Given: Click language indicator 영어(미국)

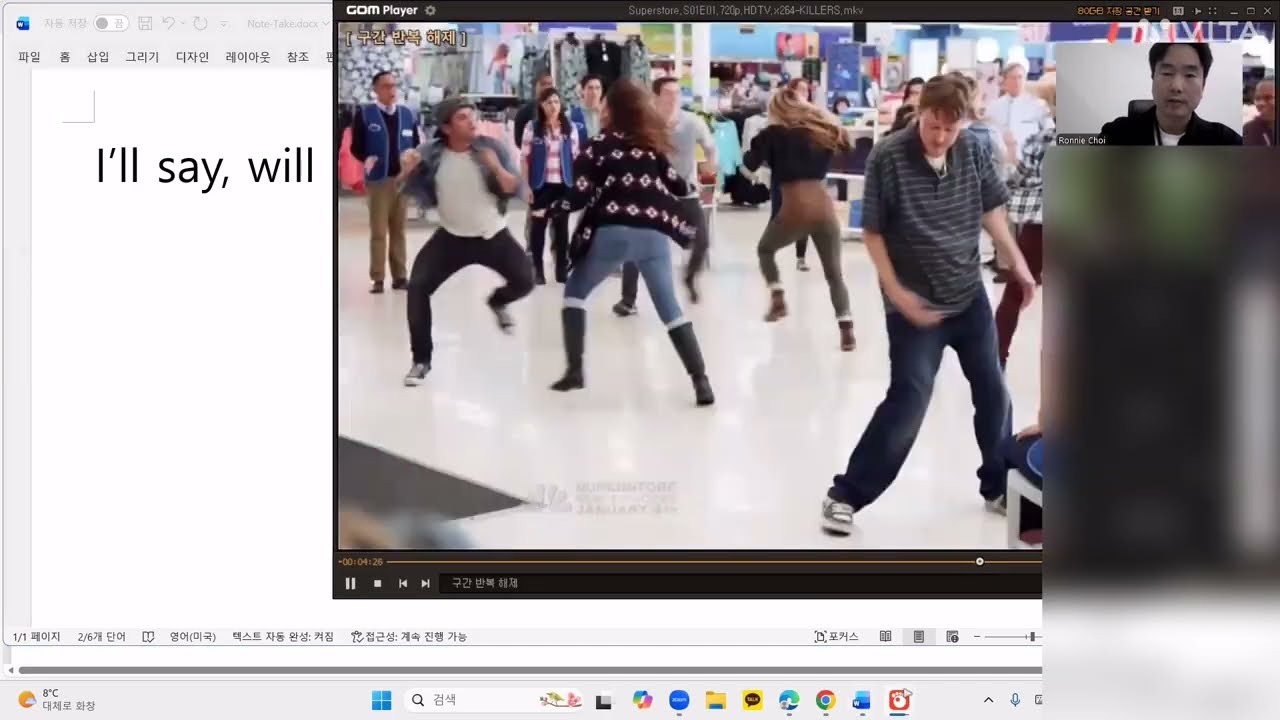Looking at the screenshot, I should (193, 636).
